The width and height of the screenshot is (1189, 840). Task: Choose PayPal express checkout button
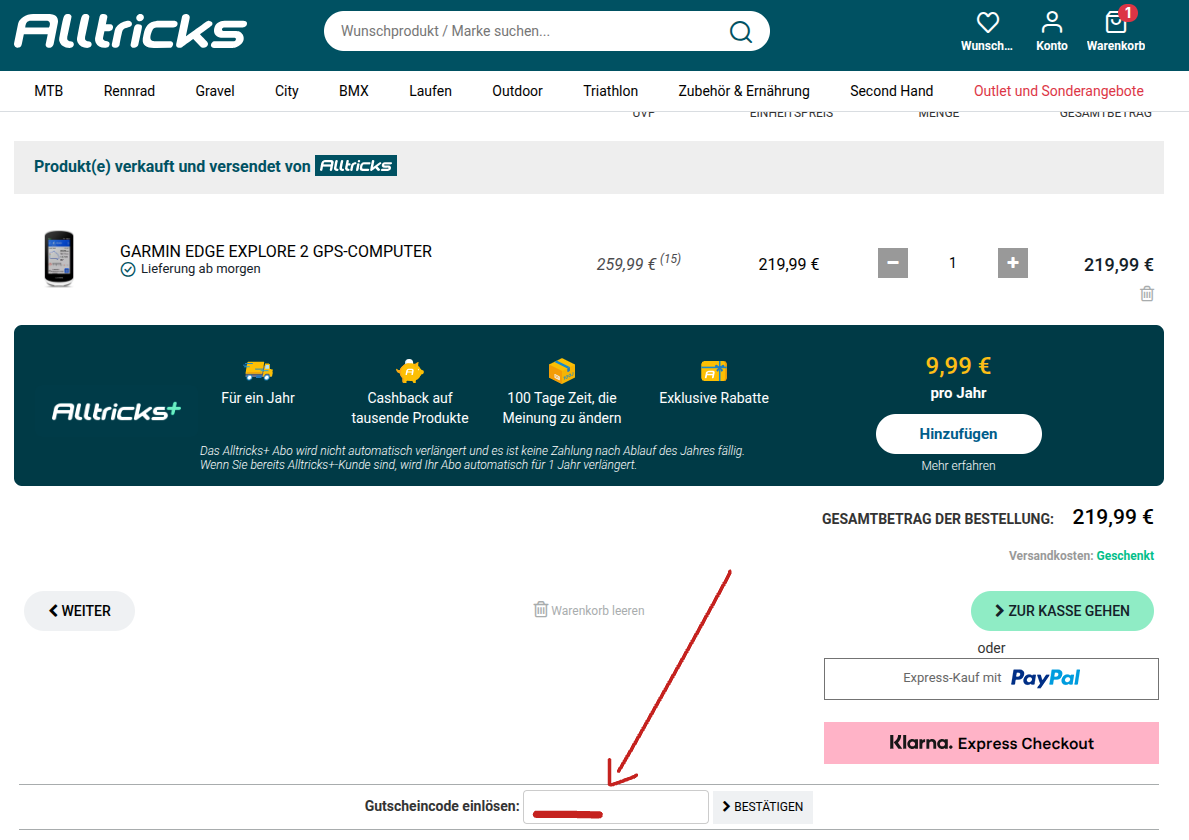click(990, 678)
